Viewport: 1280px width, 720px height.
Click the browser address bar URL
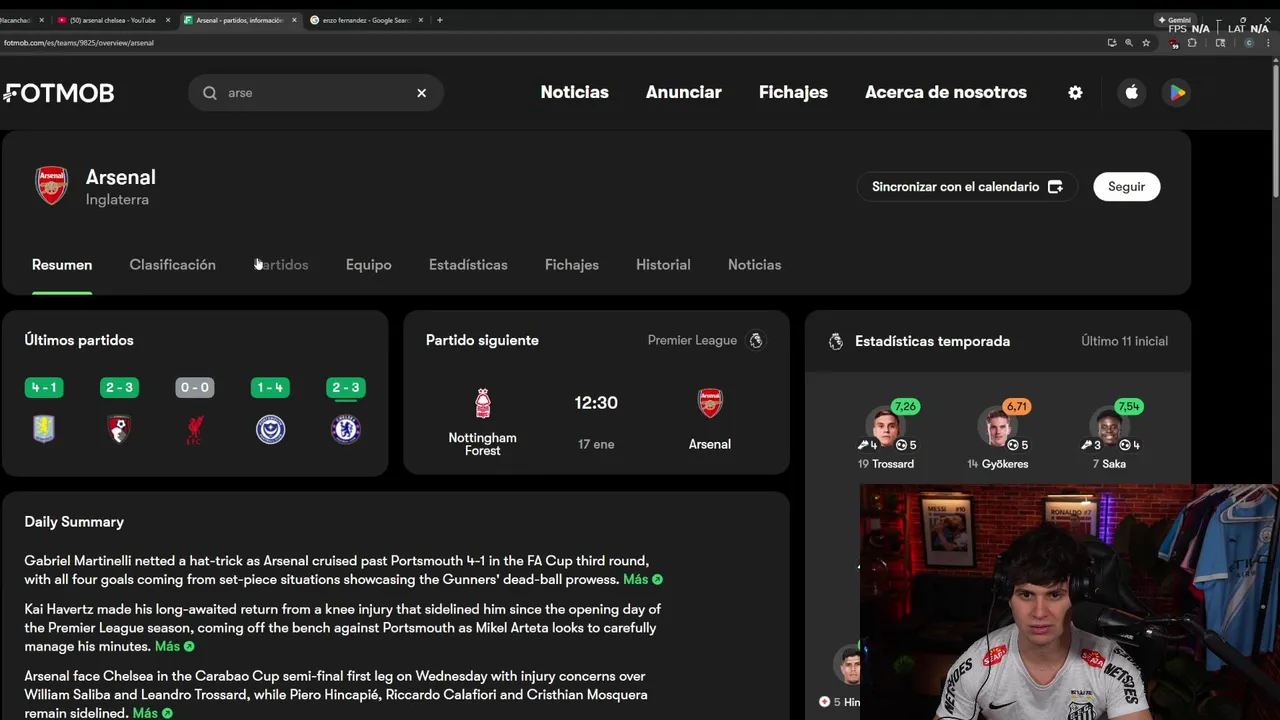[79, 43]
